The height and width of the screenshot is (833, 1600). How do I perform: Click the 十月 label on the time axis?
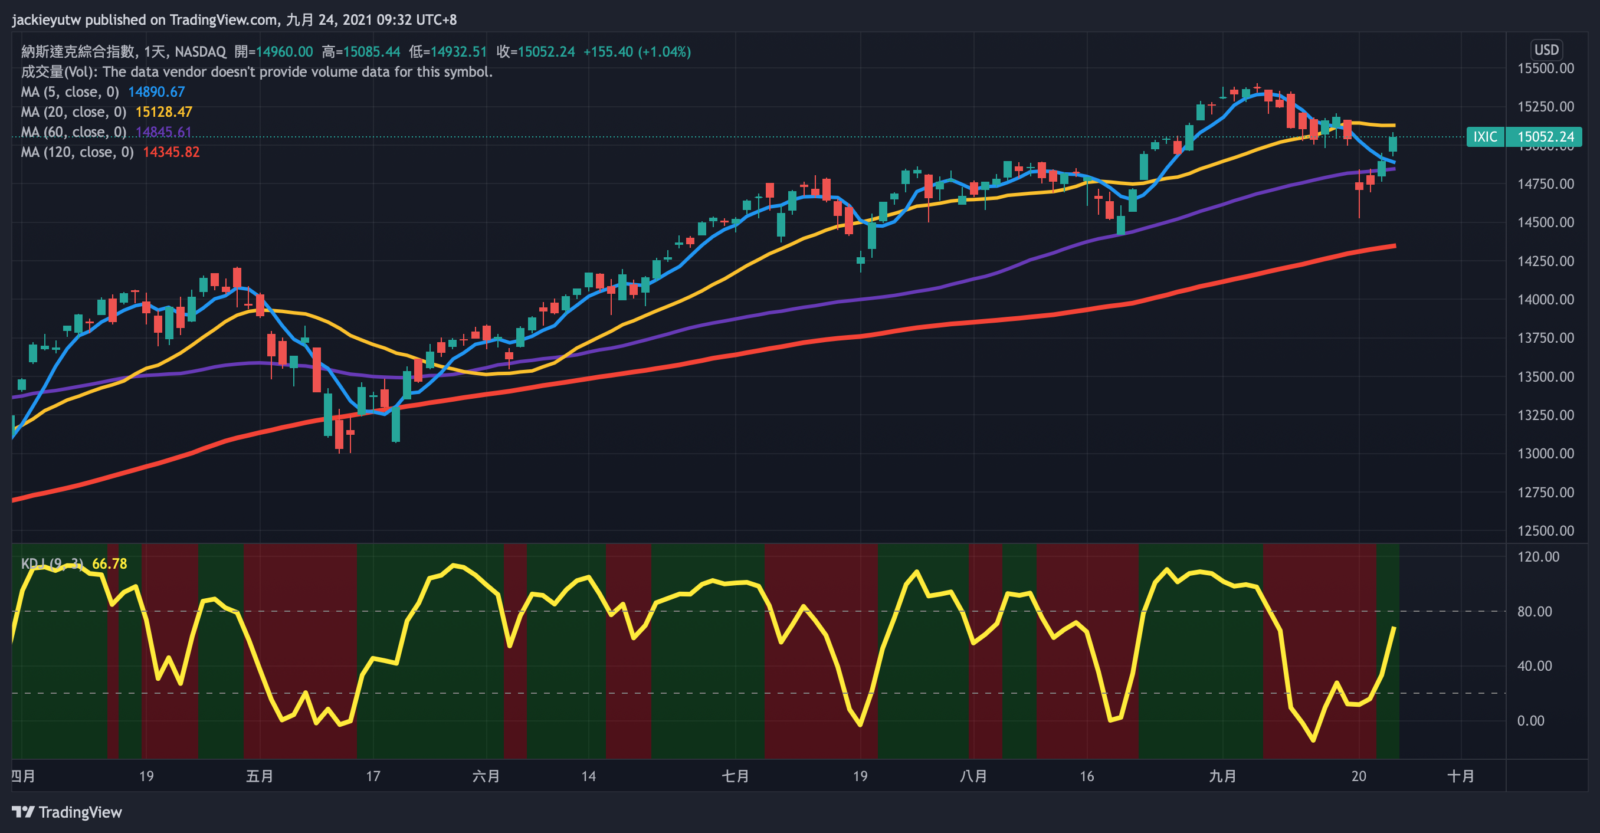pos(1460,776)
